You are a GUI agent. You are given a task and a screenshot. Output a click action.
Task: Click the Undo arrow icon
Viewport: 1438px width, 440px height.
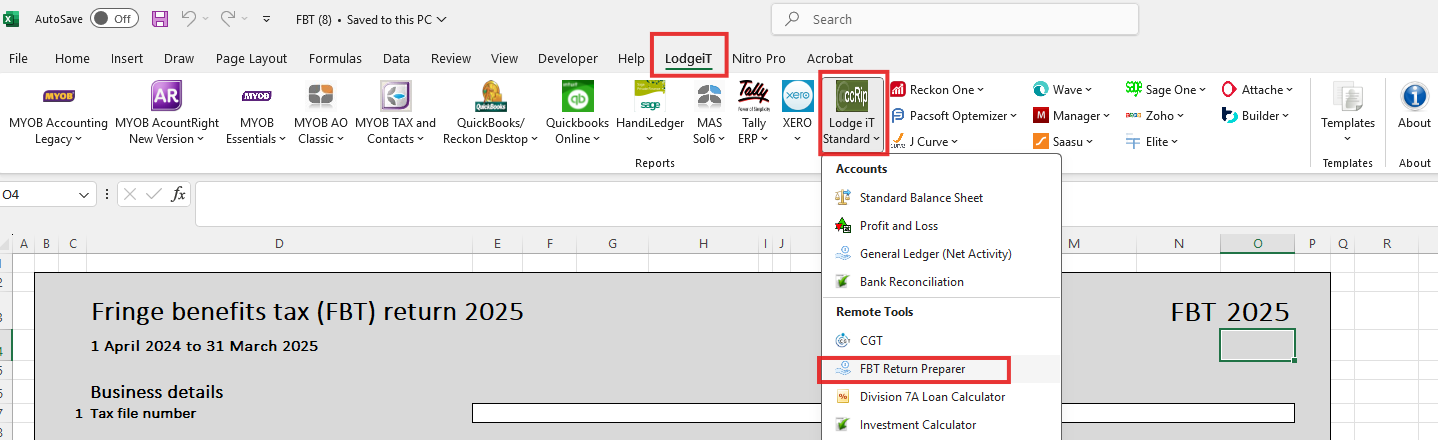(190, 18)
